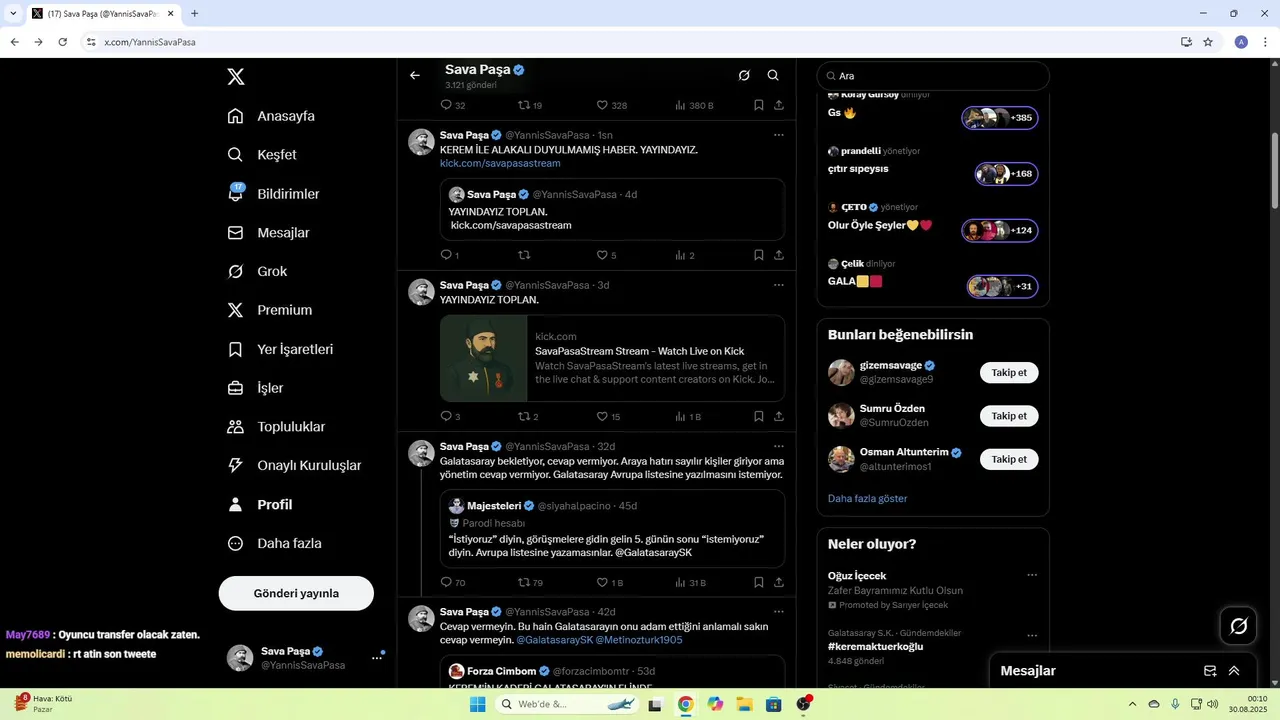This screenshot has width=1280, height=720.
Task: Open Chrome from Windows taskbar
Action: click(x=685, y=704)
